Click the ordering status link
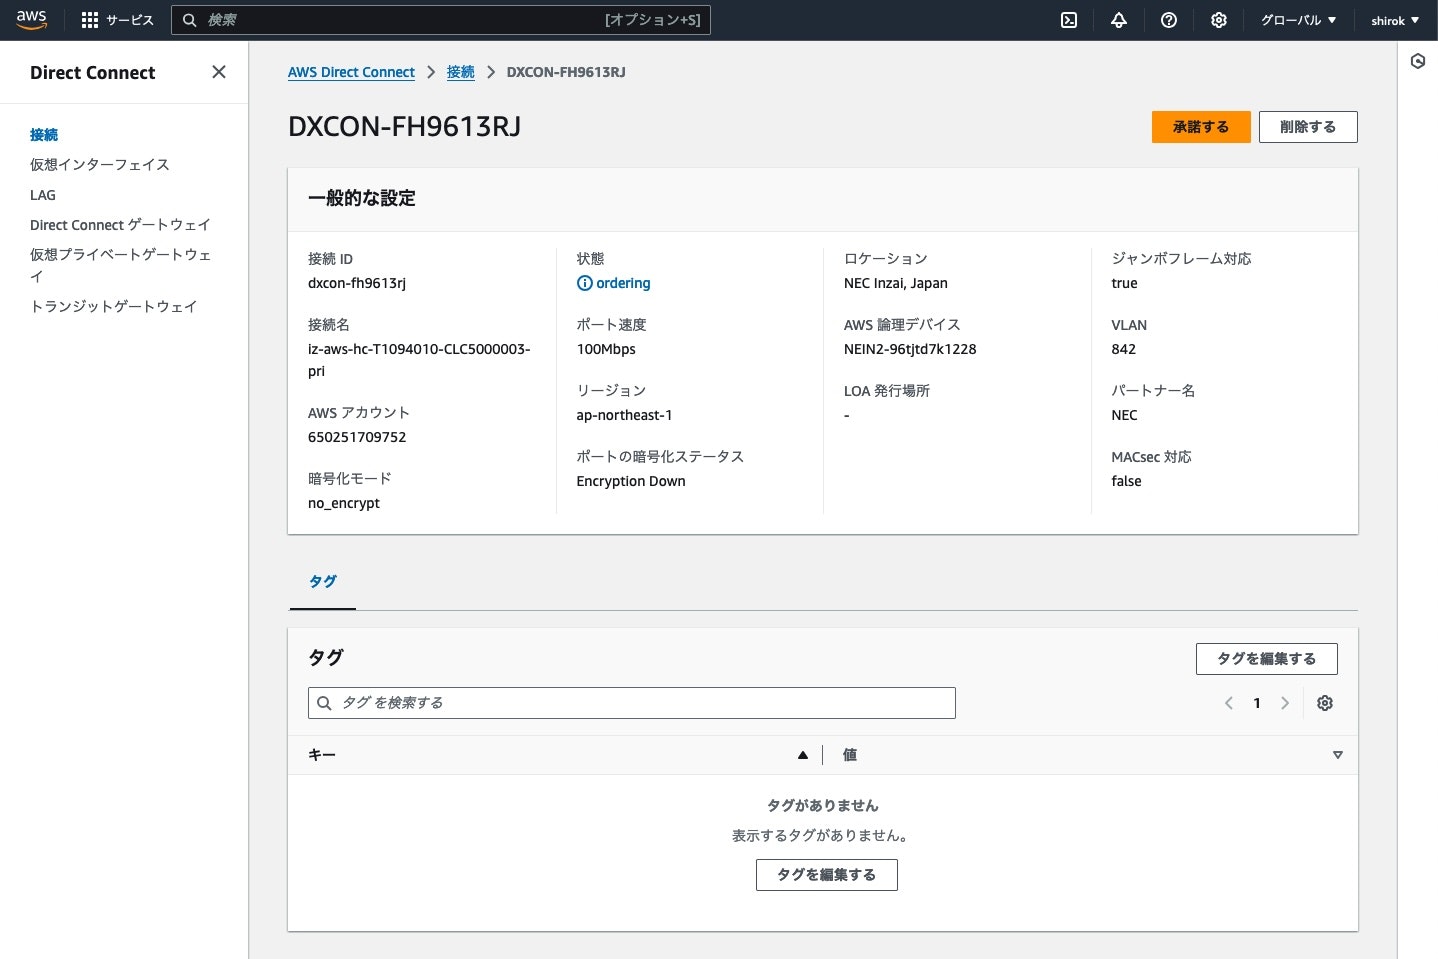Viewport: 1438px width, 959px height. click(623, 283)
